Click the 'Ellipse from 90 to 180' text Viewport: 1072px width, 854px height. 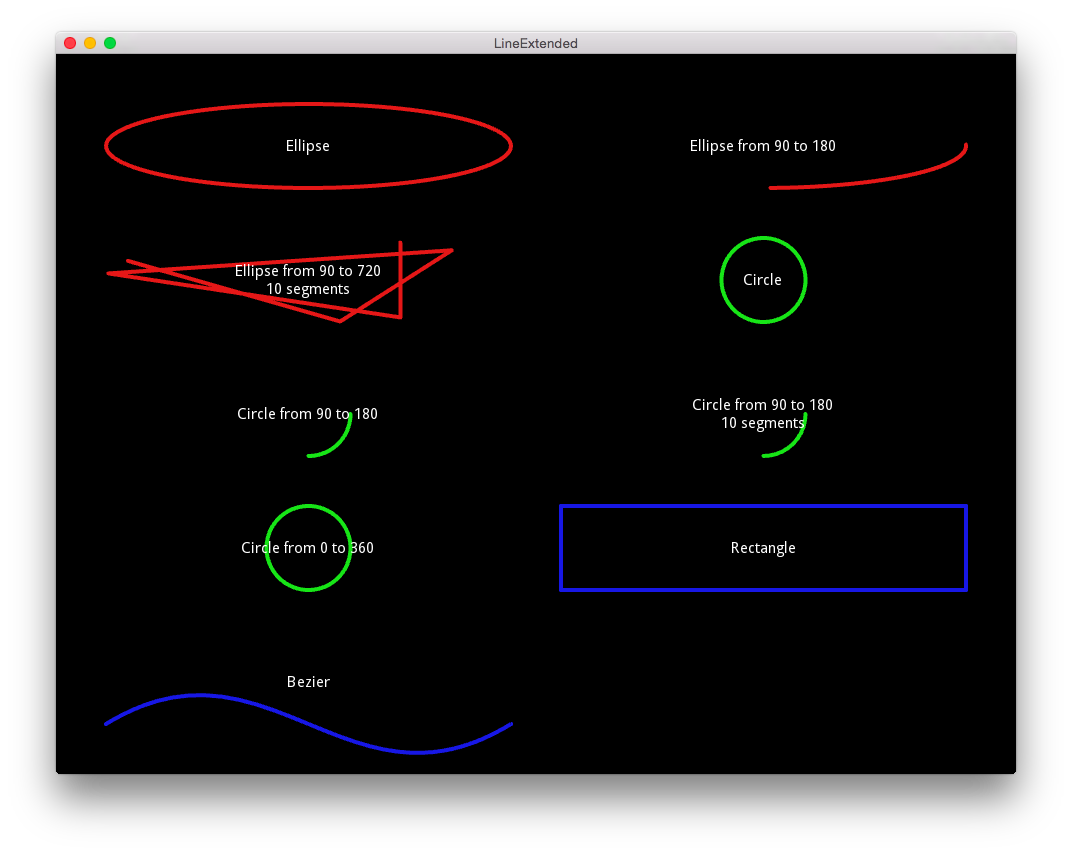762,146
